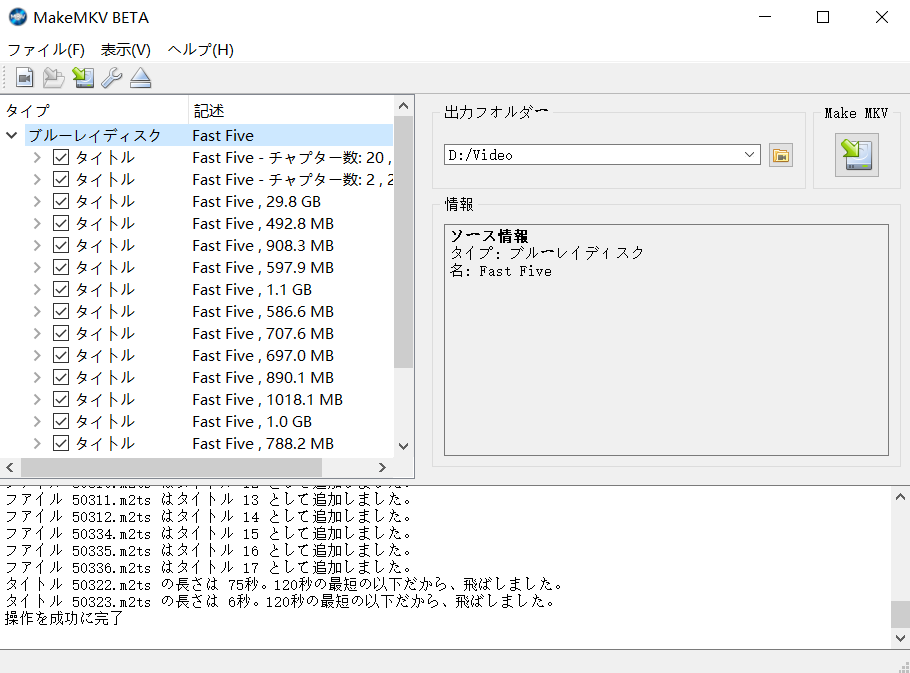Collapse the ブルーレイディスク tree node
910x673 pixels.
click(11, 135)
